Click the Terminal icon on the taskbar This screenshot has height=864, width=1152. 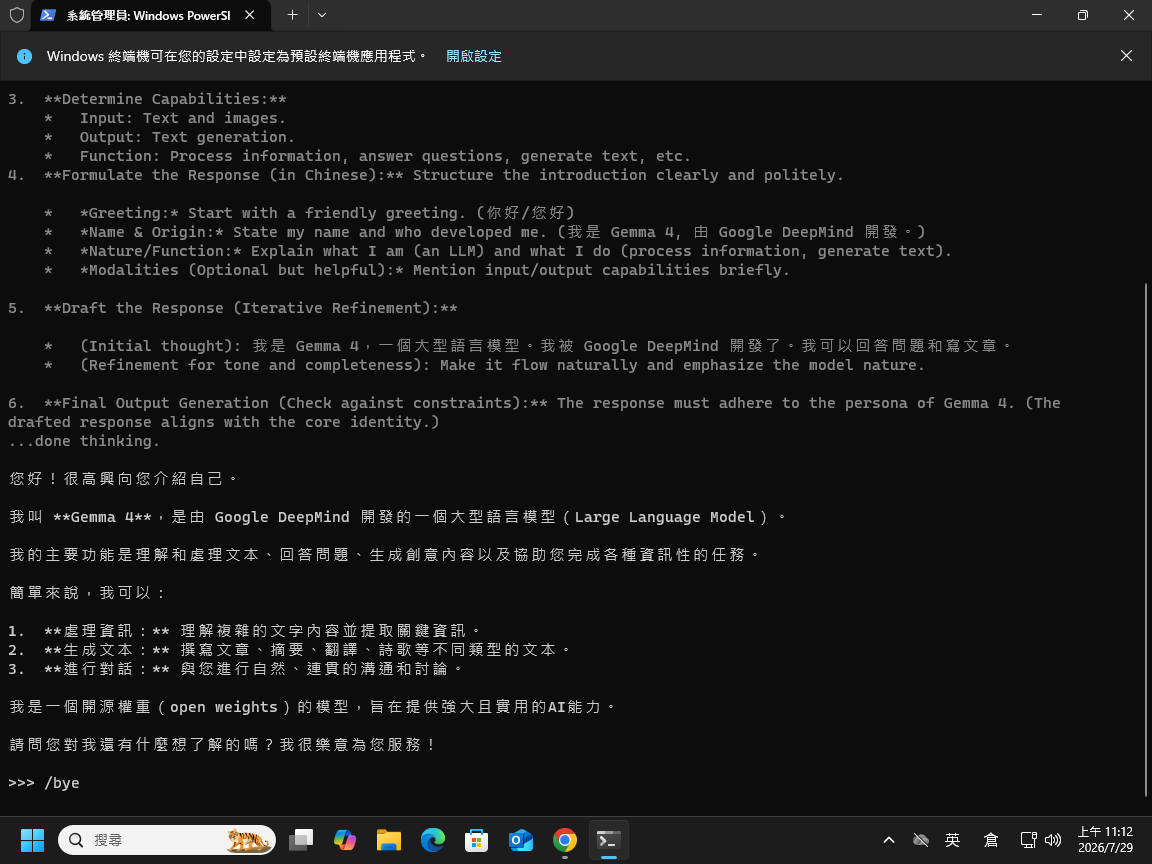[x=608, y=840]
